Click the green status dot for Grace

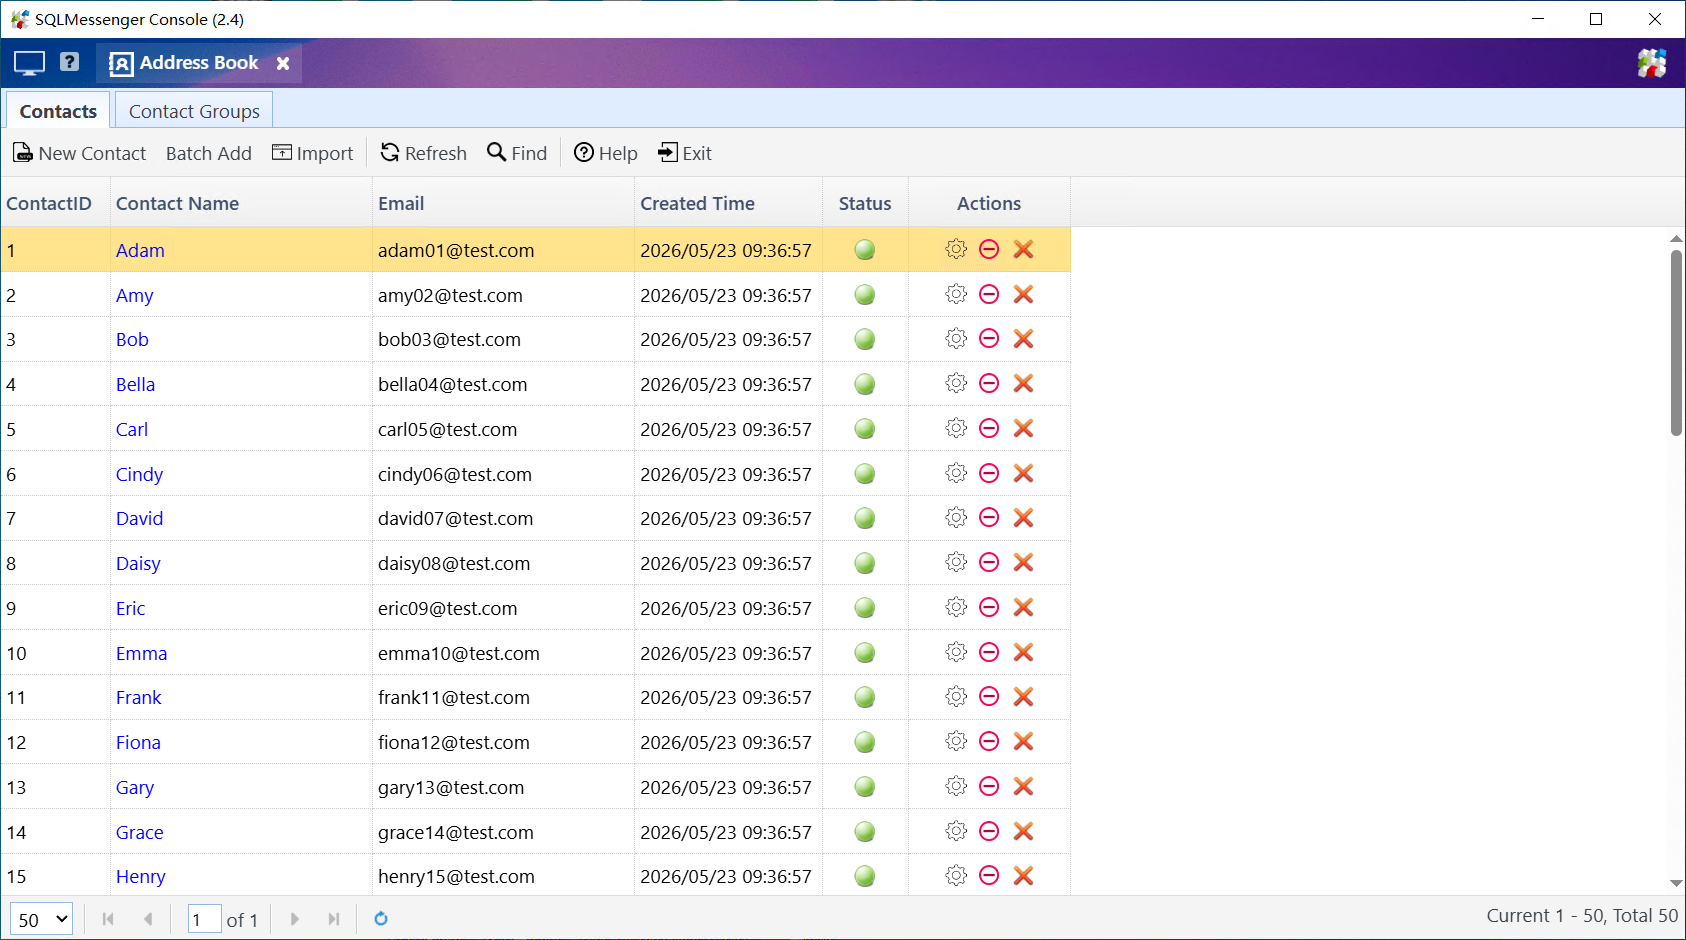click(x=865, y=832)
